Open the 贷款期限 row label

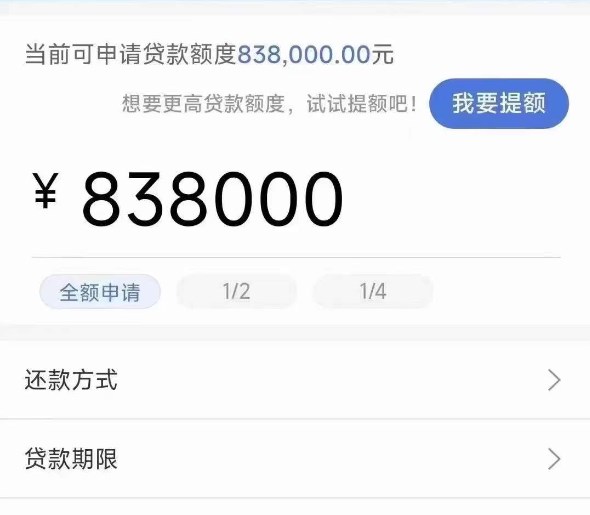[x=71, y=459]
